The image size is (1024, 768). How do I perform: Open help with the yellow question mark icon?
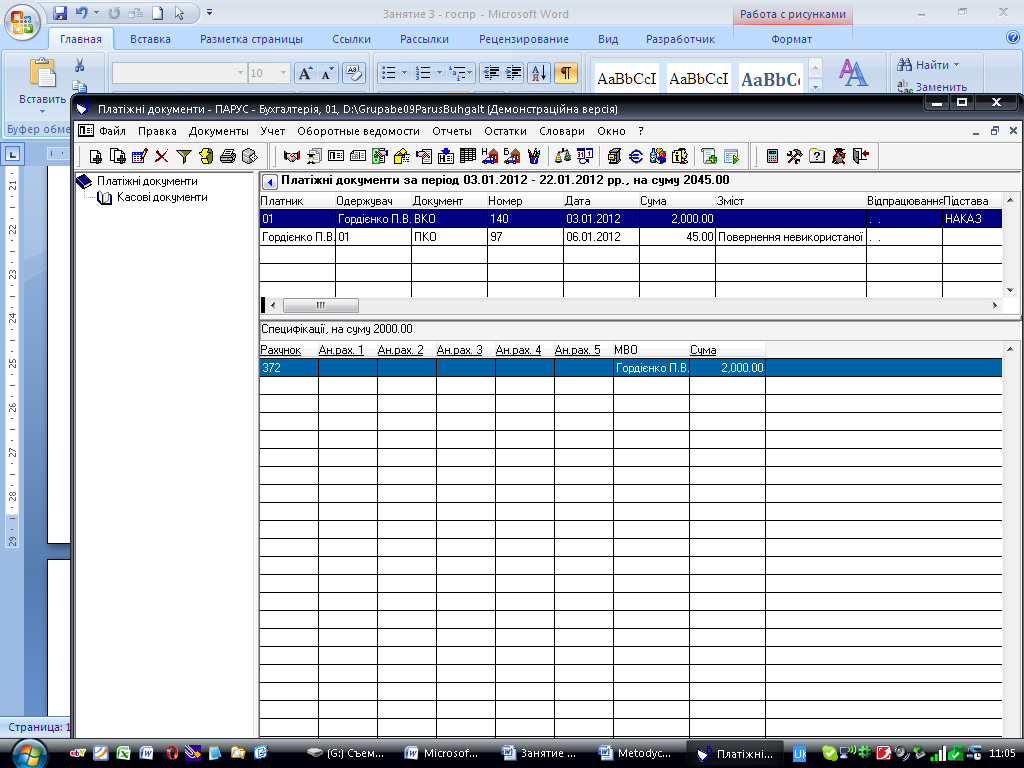click(816, 157)
